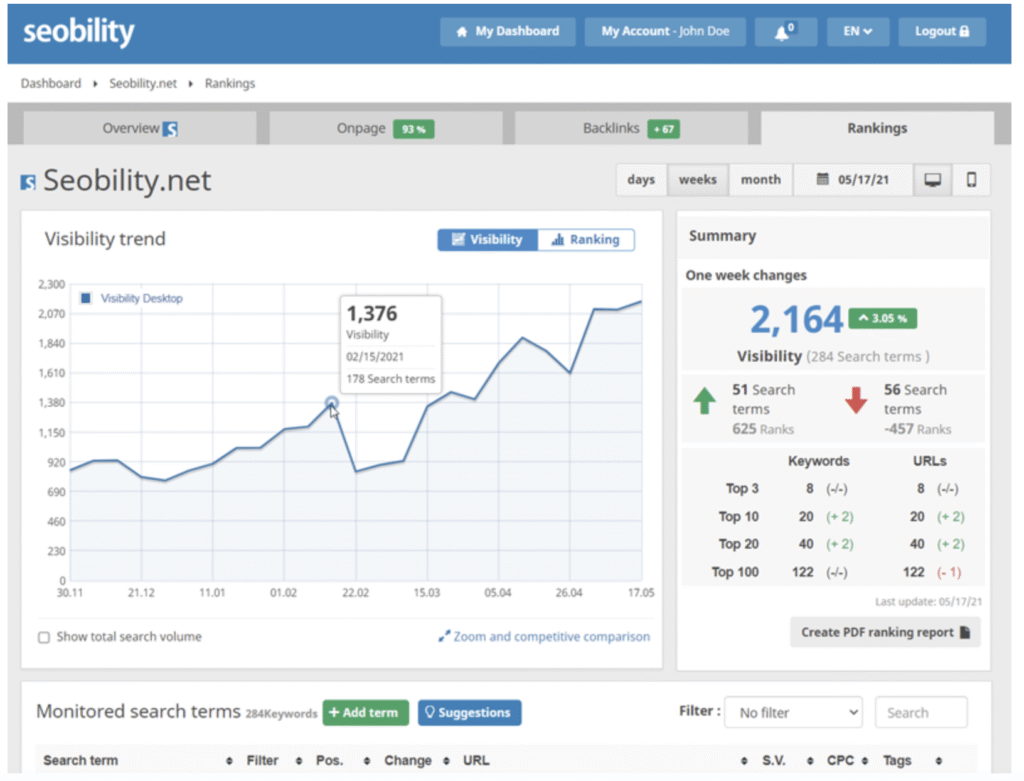1024x781 pixels.
Task: Select days time range
Action: point(641,180)
